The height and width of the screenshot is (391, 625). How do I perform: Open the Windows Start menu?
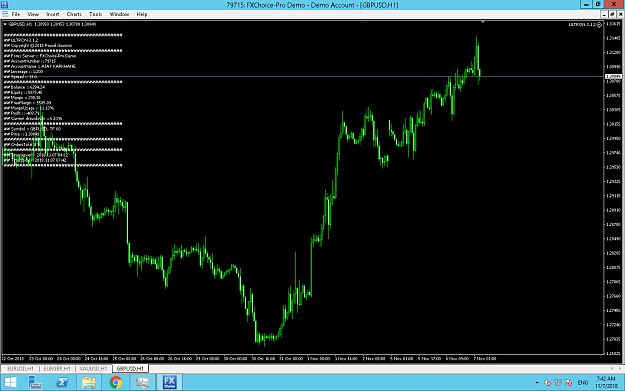(x=10, y=382)
